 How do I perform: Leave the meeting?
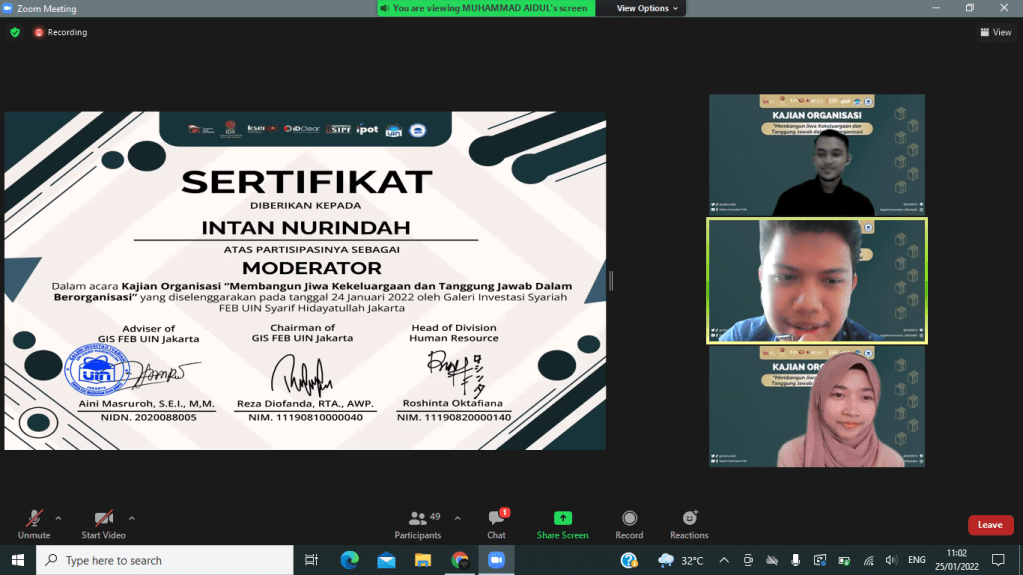[989, 525]
